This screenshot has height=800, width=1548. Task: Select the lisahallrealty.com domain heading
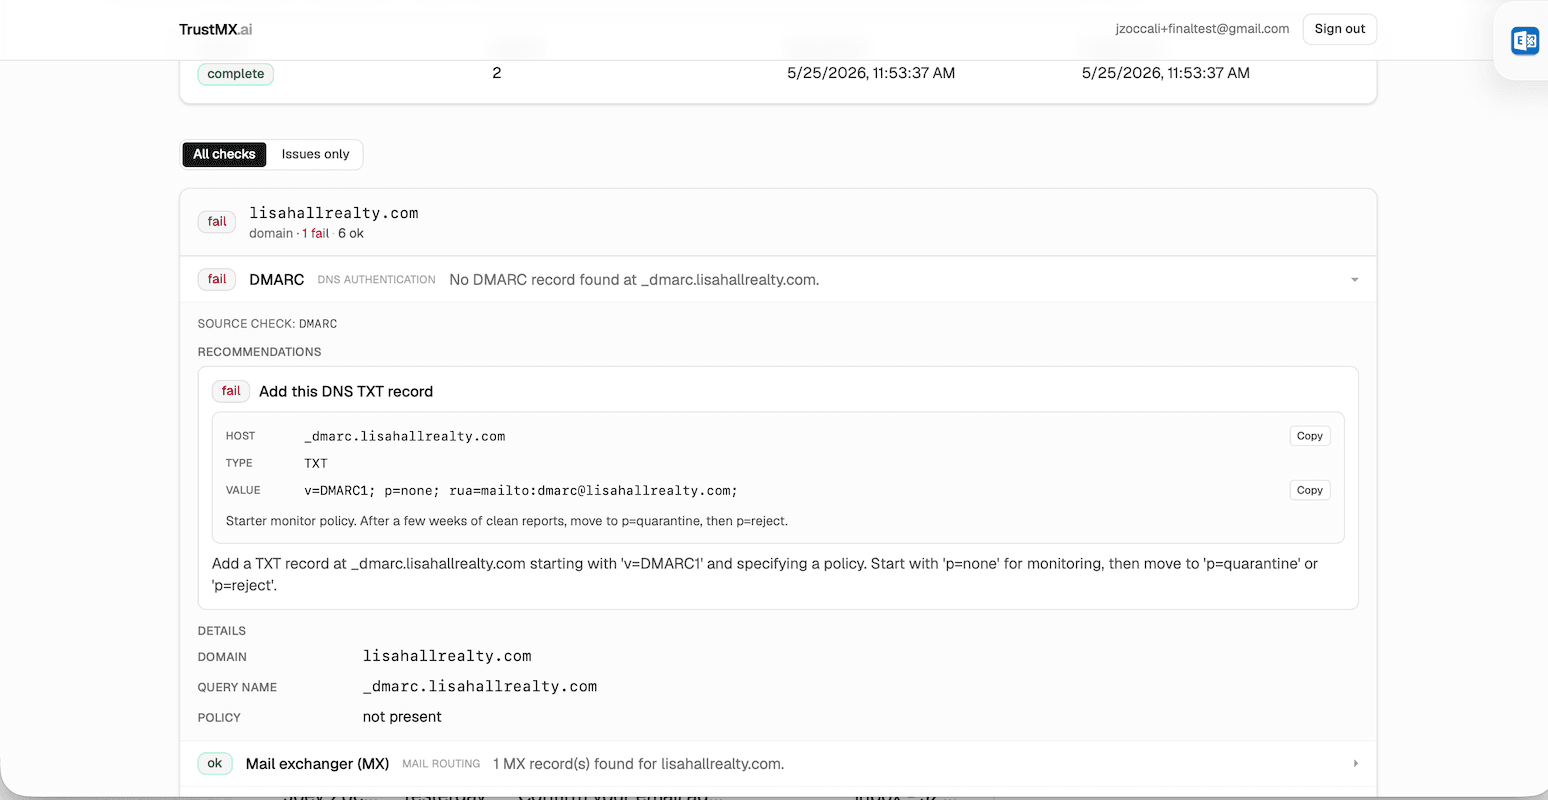point(334,213)
